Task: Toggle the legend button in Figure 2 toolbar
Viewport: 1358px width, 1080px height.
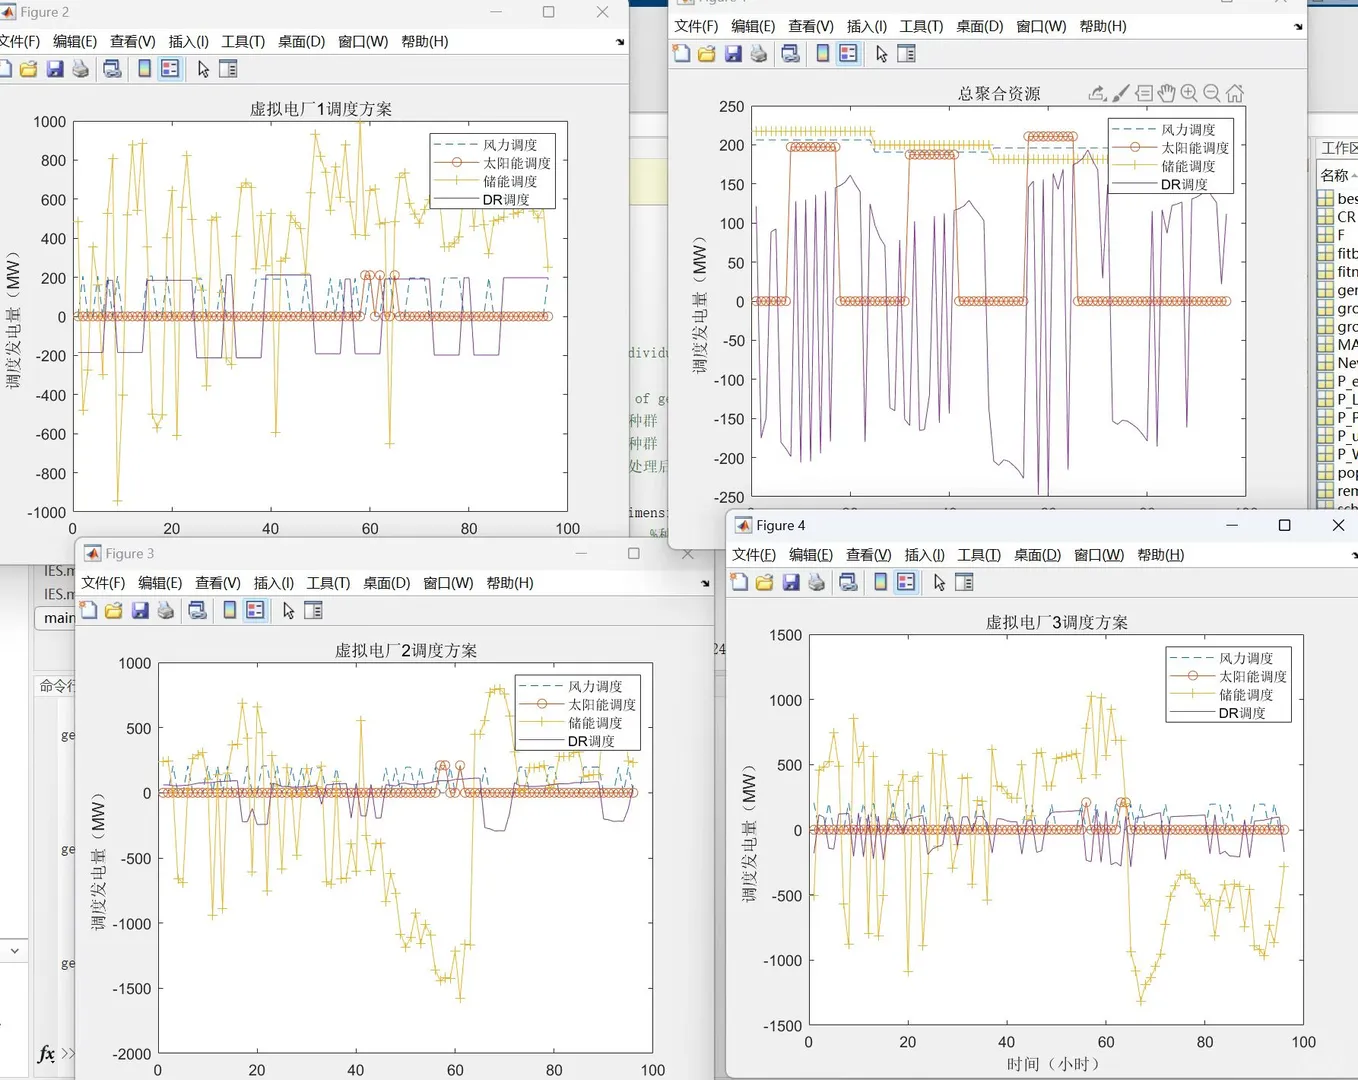Action: (170, 69)
